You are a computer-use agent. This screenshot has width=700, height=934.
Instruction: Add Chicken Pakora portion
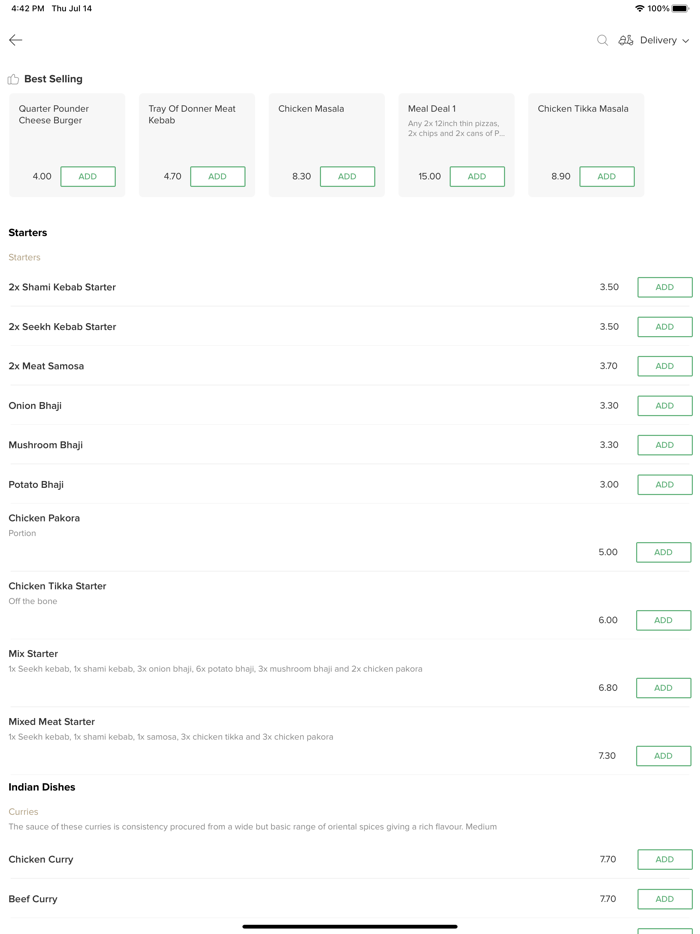663,552
